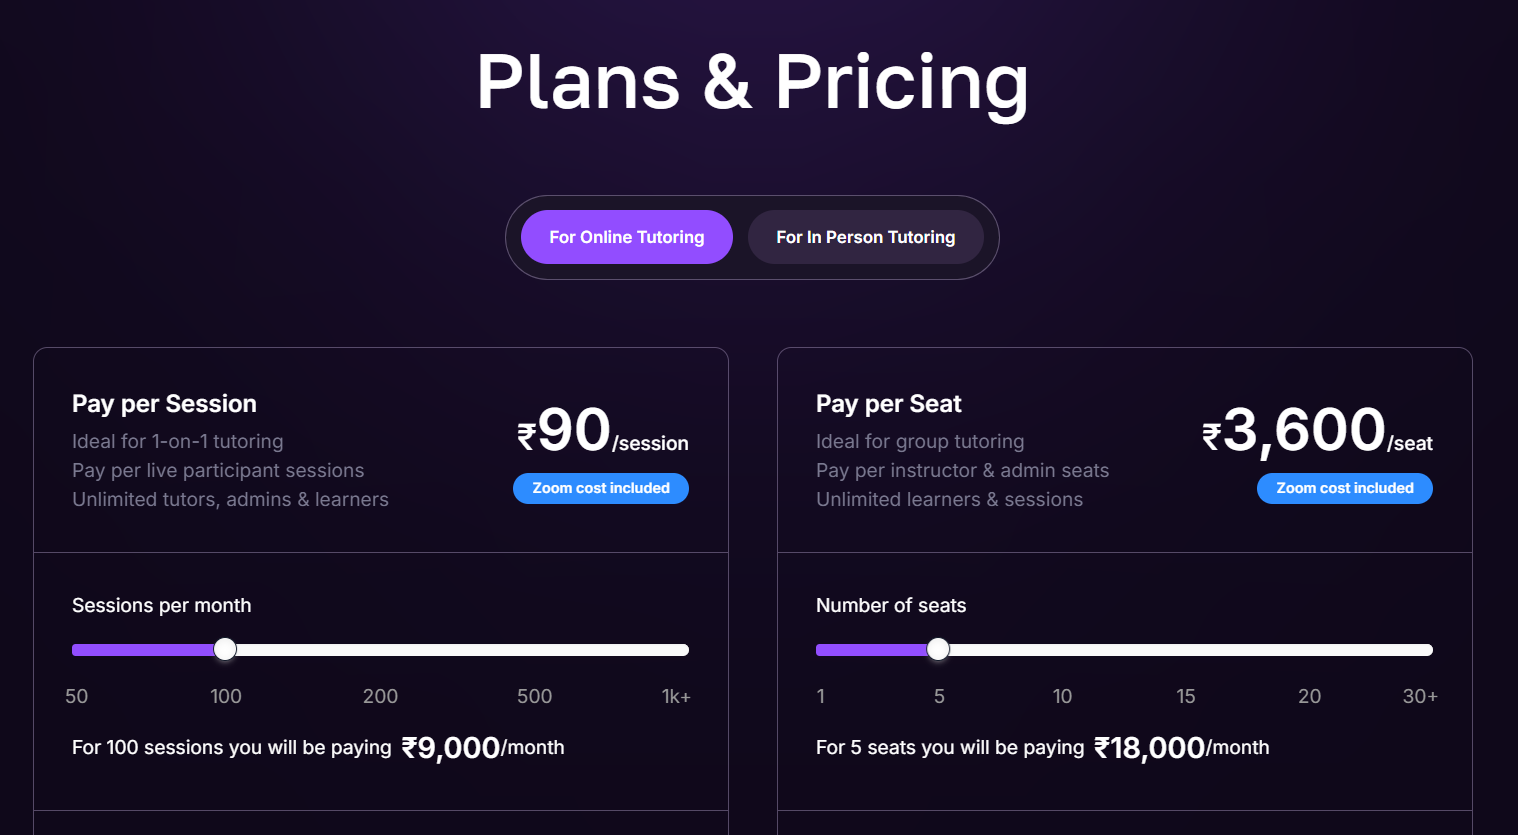Select the For Online Tutoring tab
The width and height of the screenshot is (1518, 835).
coord(626,237)
